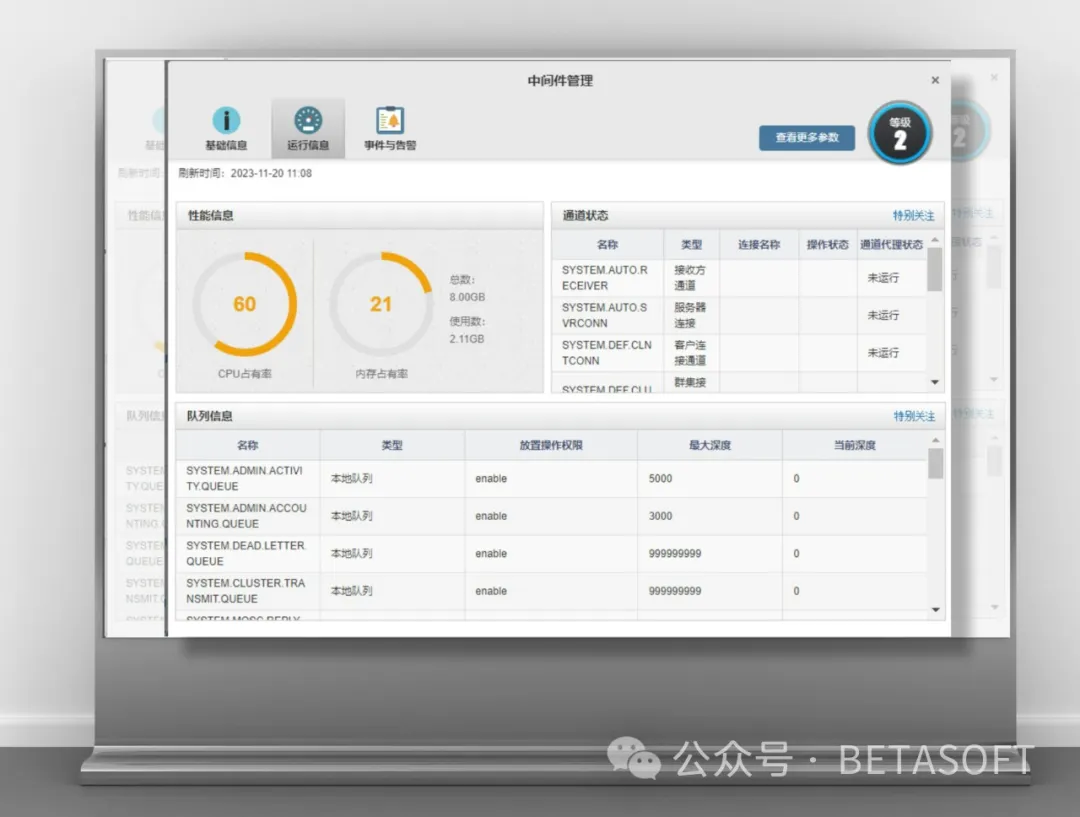Select the SYSTEM.ADMIN.ACCOUNTING.QUEUE row
The width and height of the screenshot is (1080, 817).
coord(551,516)
